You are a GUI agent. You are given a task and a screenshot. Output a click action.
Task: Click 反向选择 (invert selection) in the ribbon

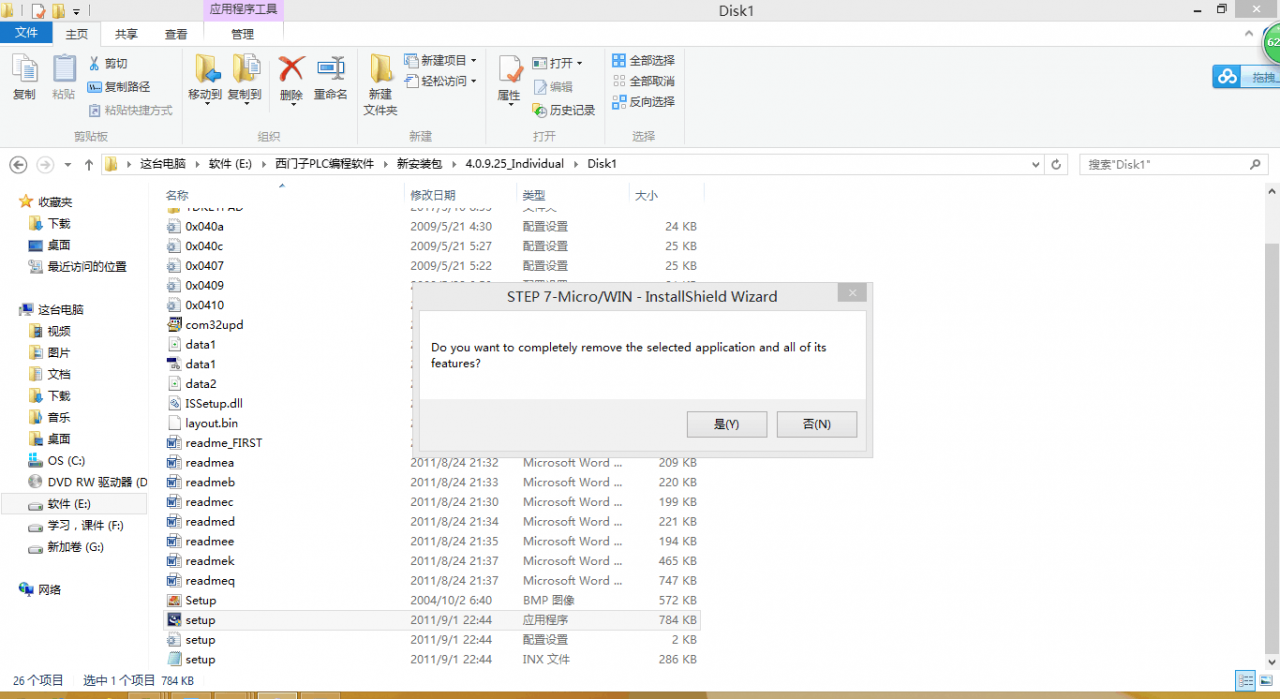tap(644, 102)
